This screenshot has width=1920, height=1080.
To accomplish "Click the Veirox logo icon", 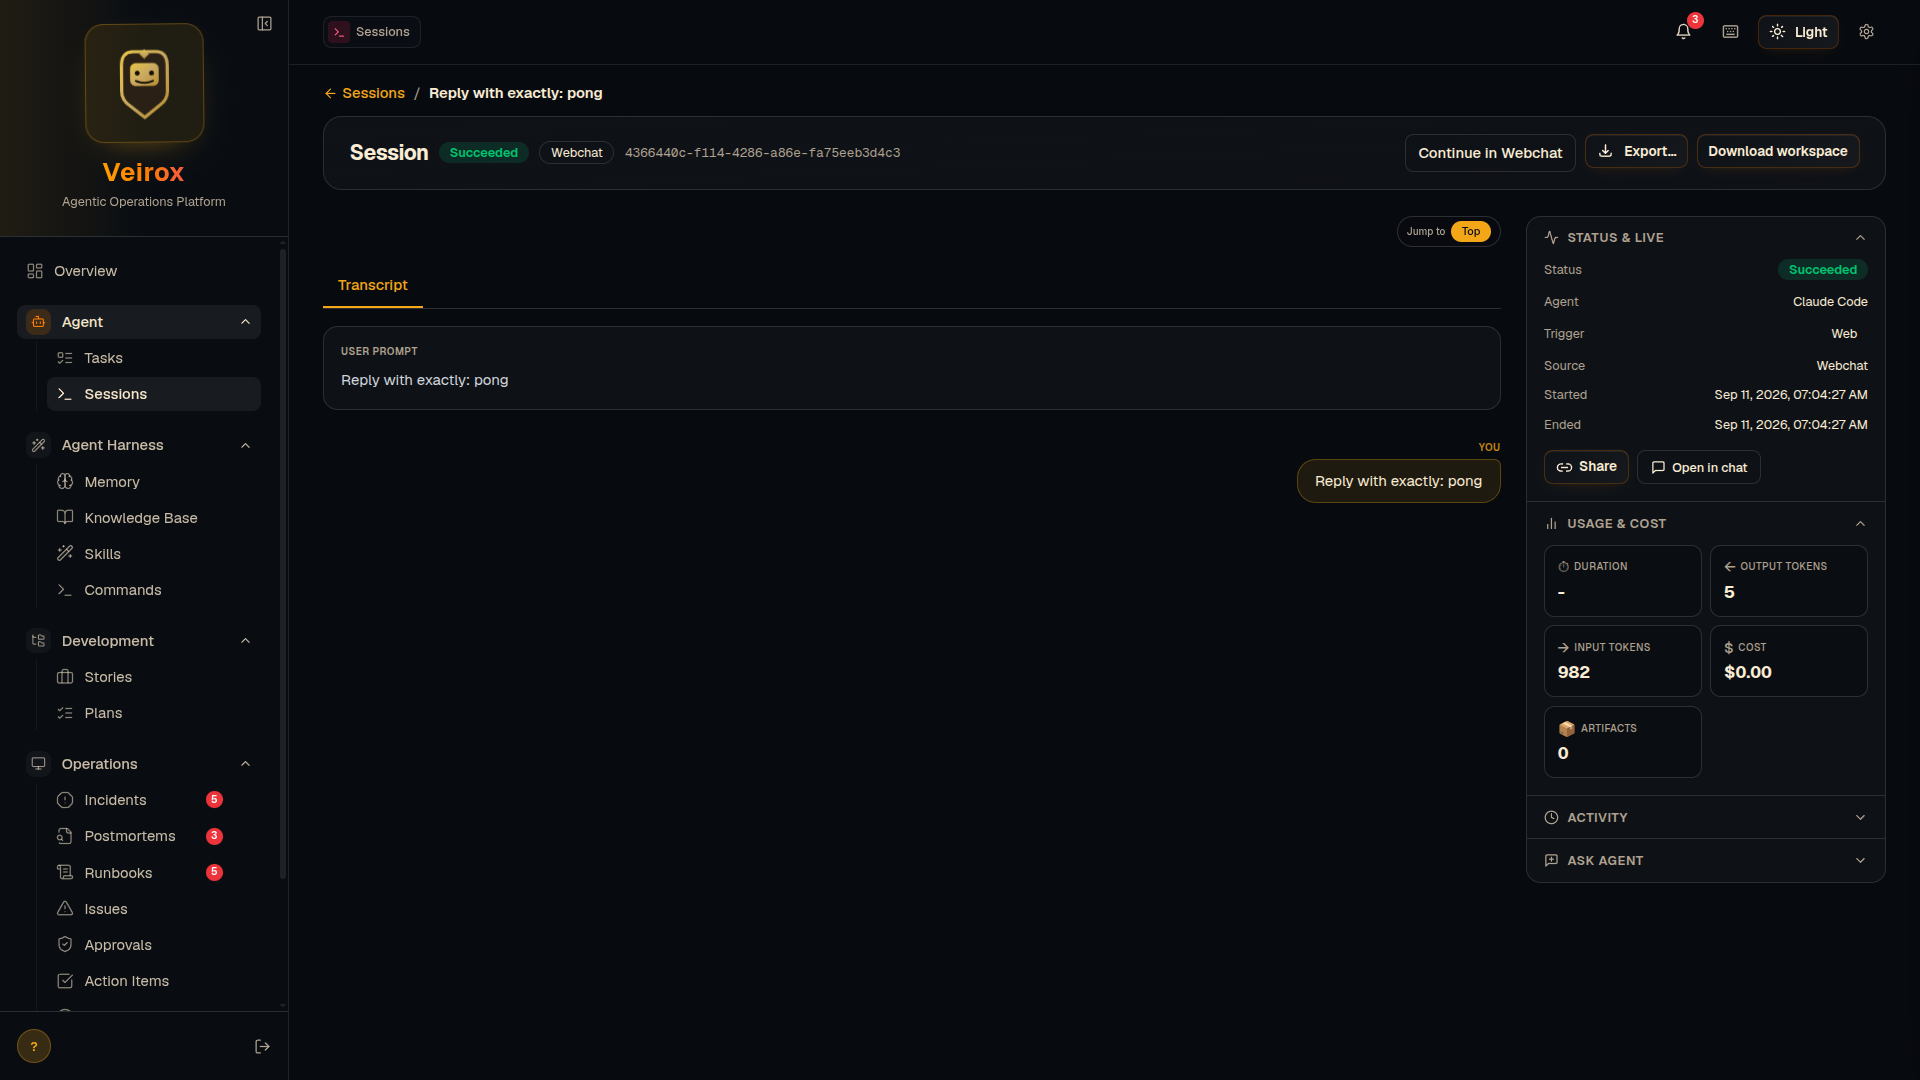I will pyautogui.click(x=144, y=83).
